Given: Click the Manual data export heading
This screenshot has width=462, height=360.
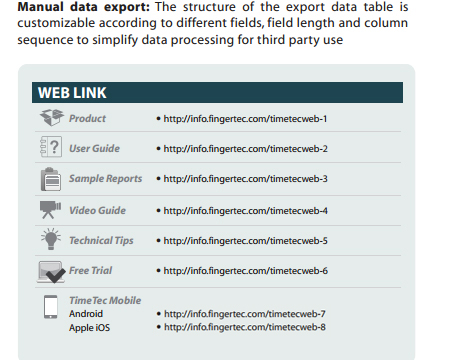Looking at the screenshot, I should click(x=84, y=7).
